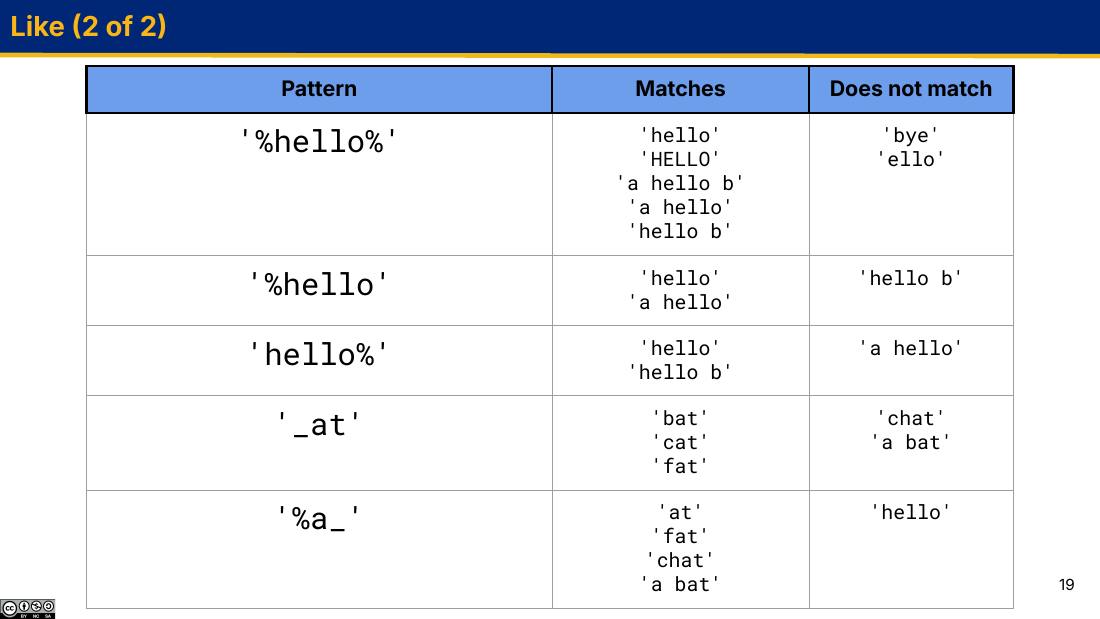Select the 'Pattern' column header
The height and width of the screenshot is (619, 1100).
click(319, 89)
